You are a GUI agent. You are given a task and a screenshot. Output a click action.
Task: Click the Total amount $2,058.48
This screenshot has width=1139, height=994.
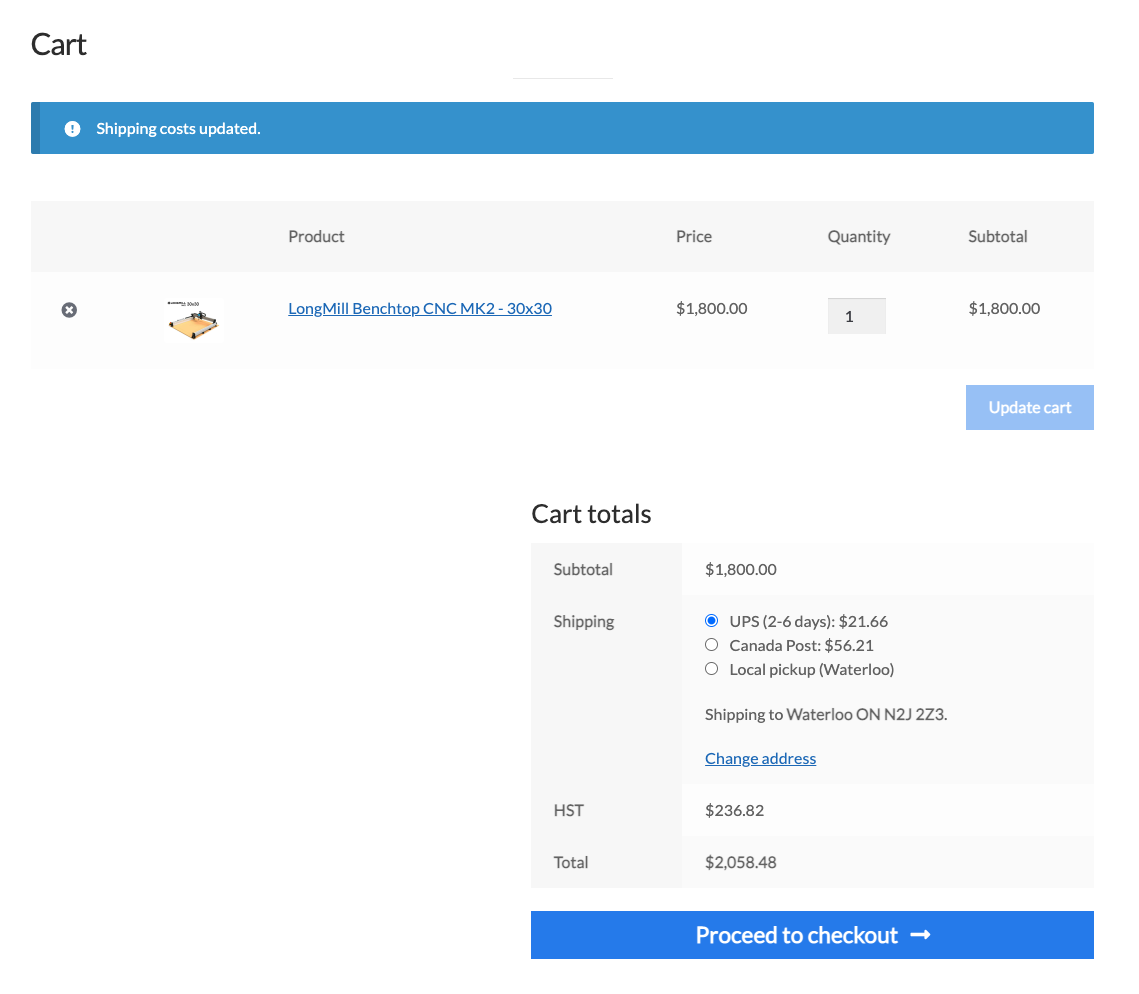[x=740, y=862]
